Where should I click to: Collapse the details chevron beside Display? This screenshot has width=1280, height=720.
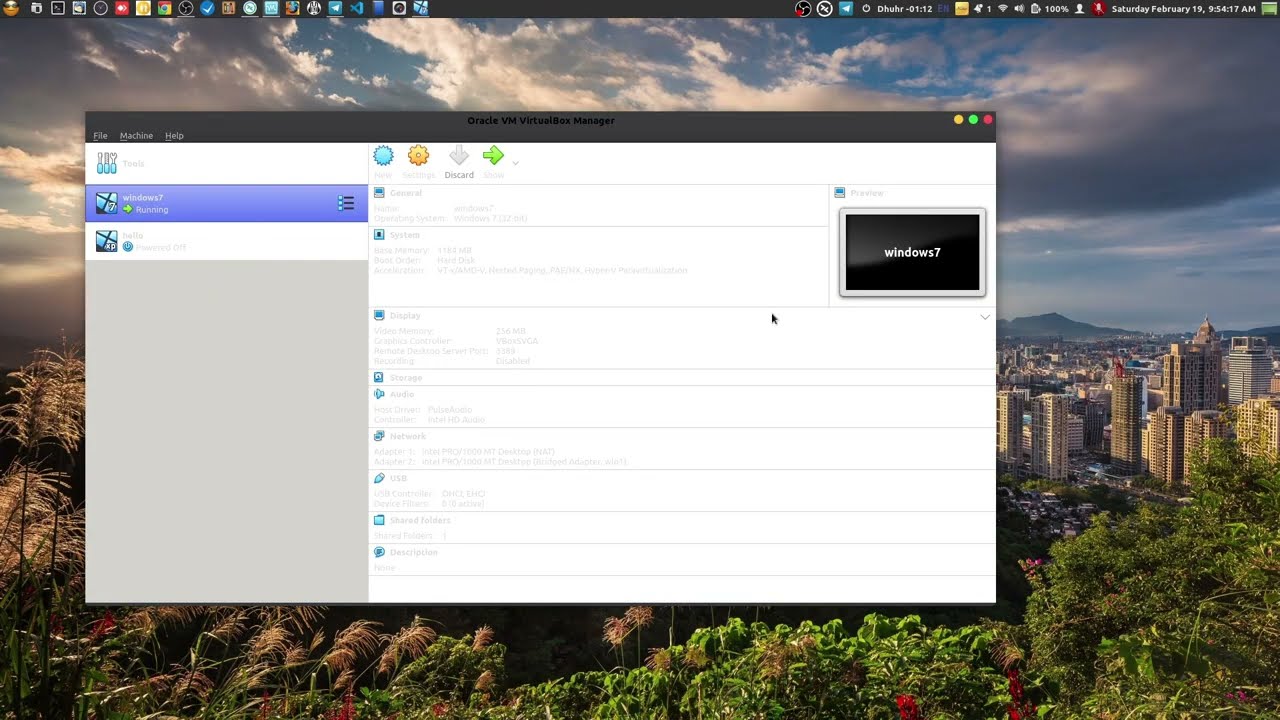[x=985, y=317]
